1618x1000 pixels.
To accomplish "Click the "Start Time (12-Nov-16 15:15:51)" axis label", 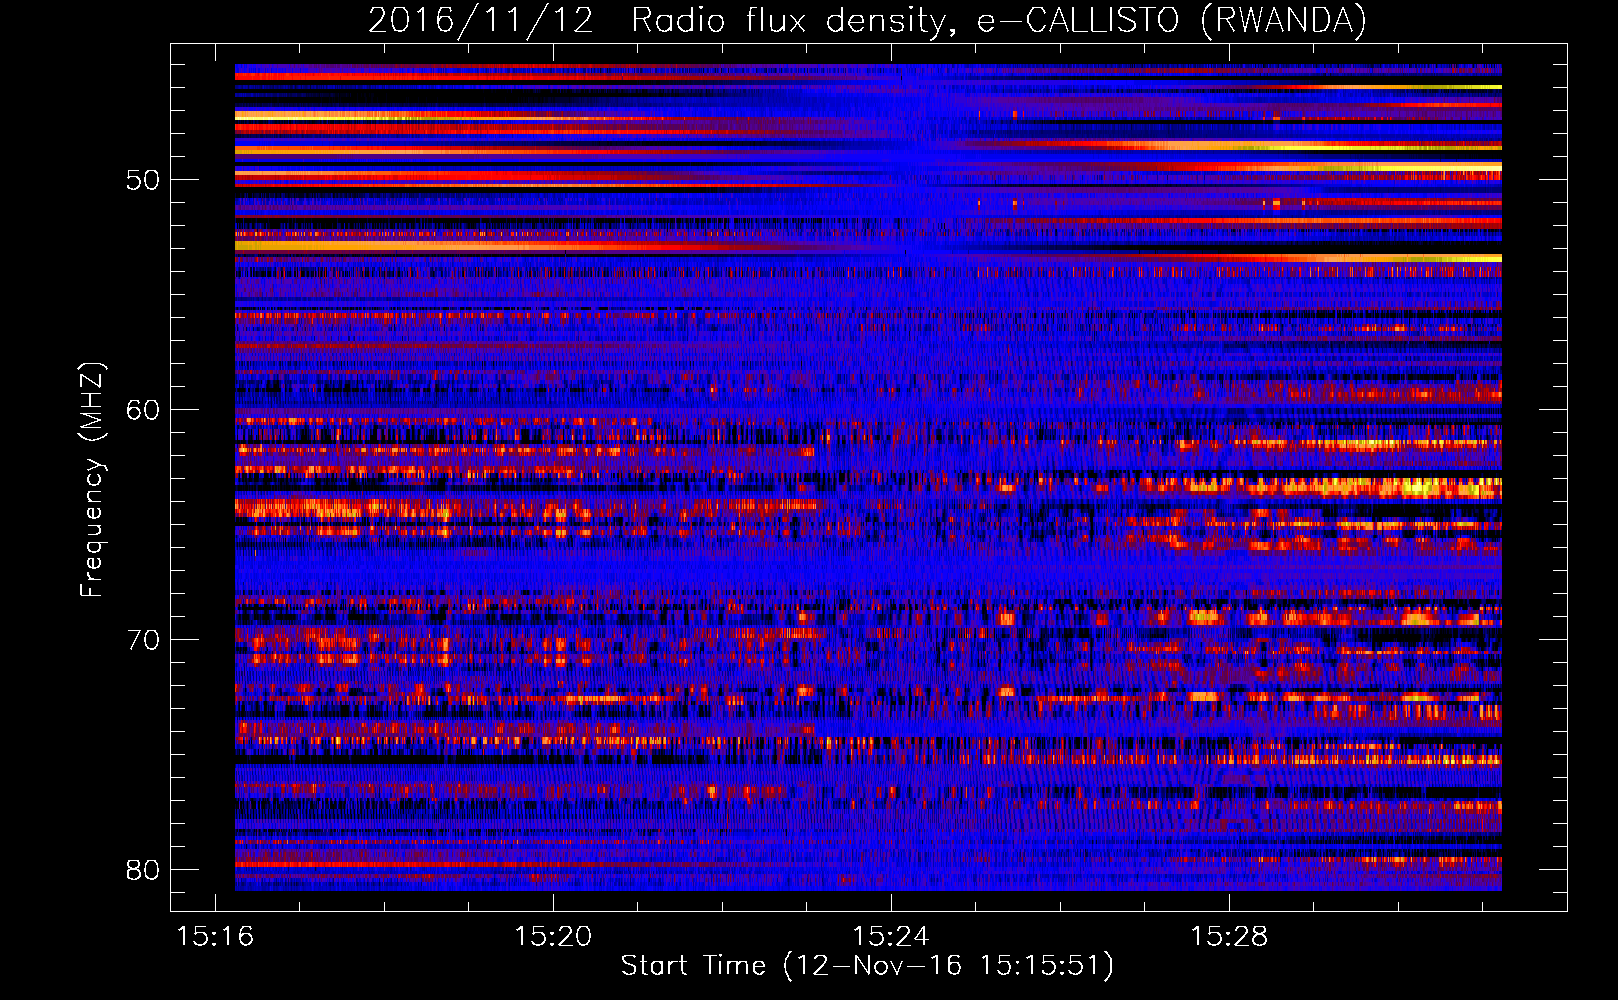I will click(x=867, y=966).
